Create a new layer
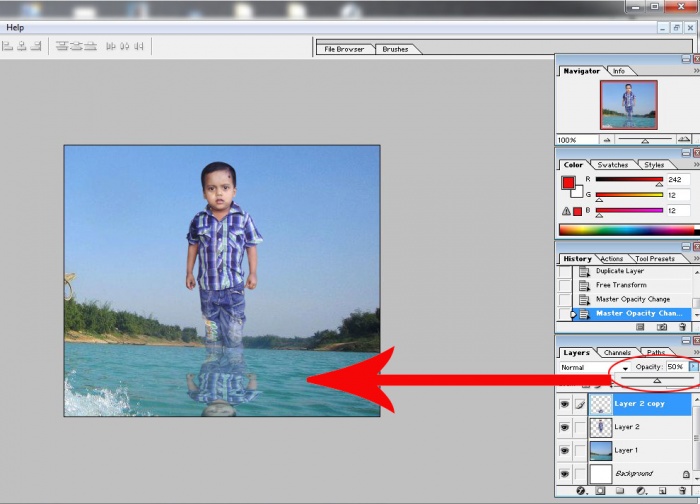Viewport: 700px width, 504px height. (x=662, y=491)
